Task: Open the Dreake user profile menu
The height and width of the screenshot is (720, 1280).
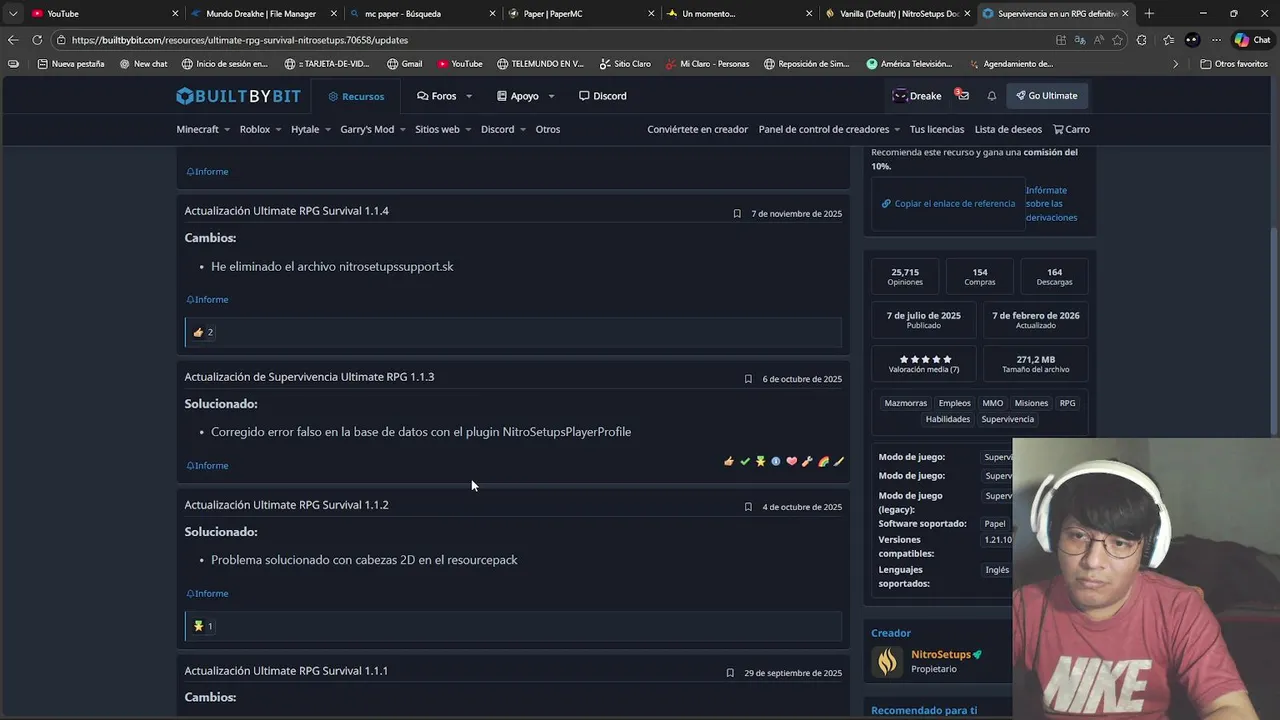Action: (x=917, y=96)
